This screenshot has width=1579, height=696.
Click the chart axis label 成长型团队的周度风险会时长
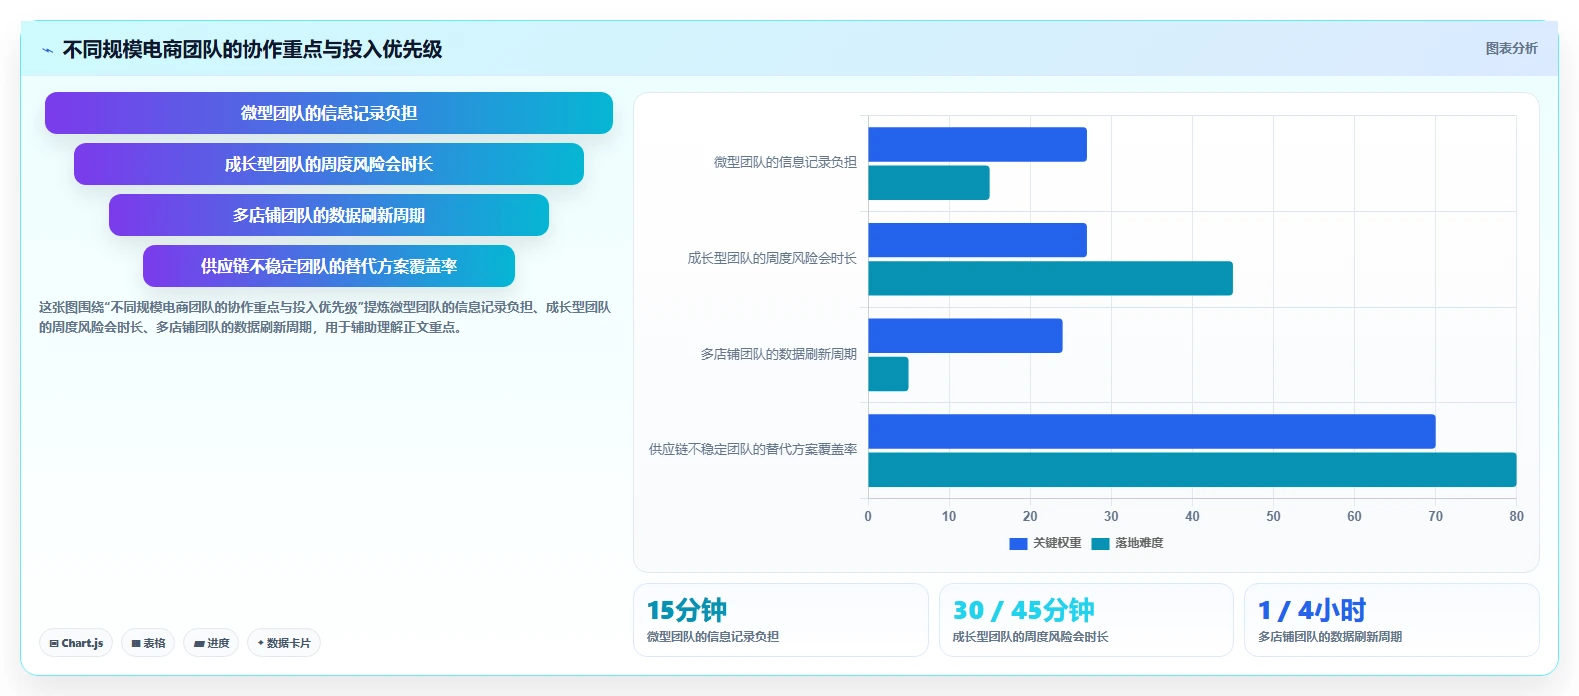tap(772, 258)
